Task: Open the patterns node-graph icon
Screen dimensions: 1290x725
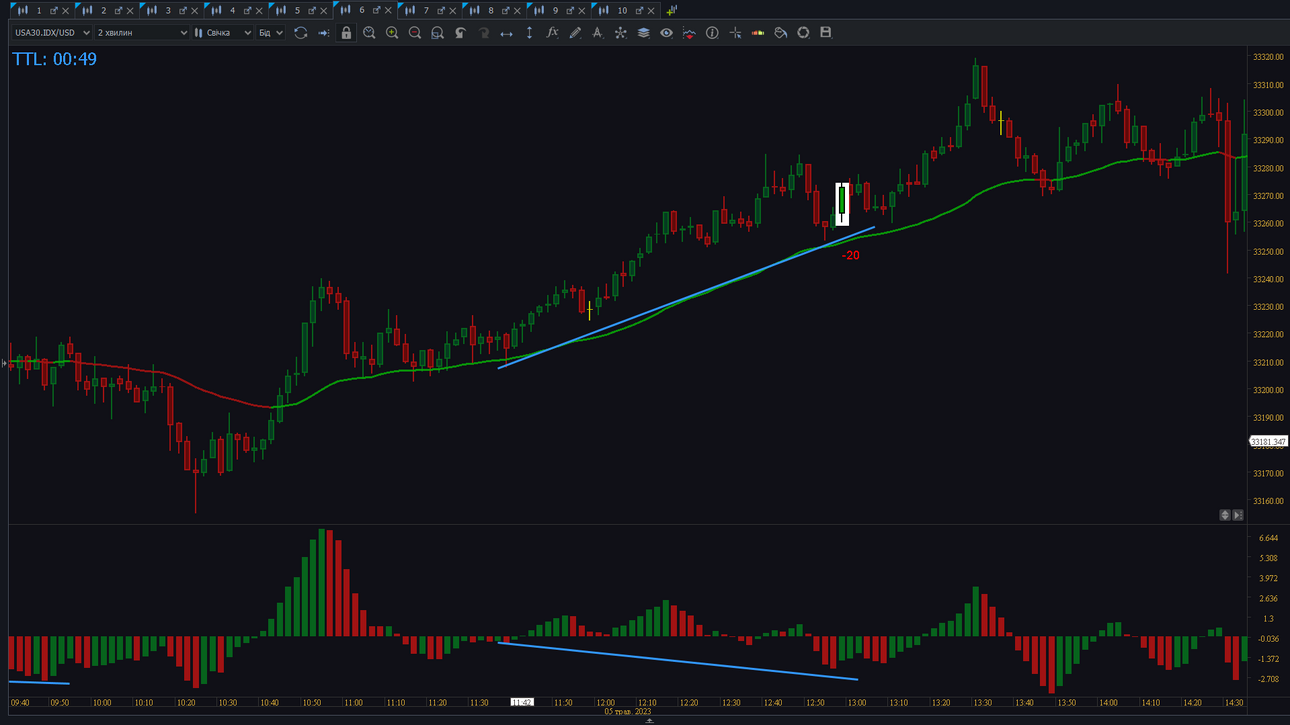Action: 620,33
